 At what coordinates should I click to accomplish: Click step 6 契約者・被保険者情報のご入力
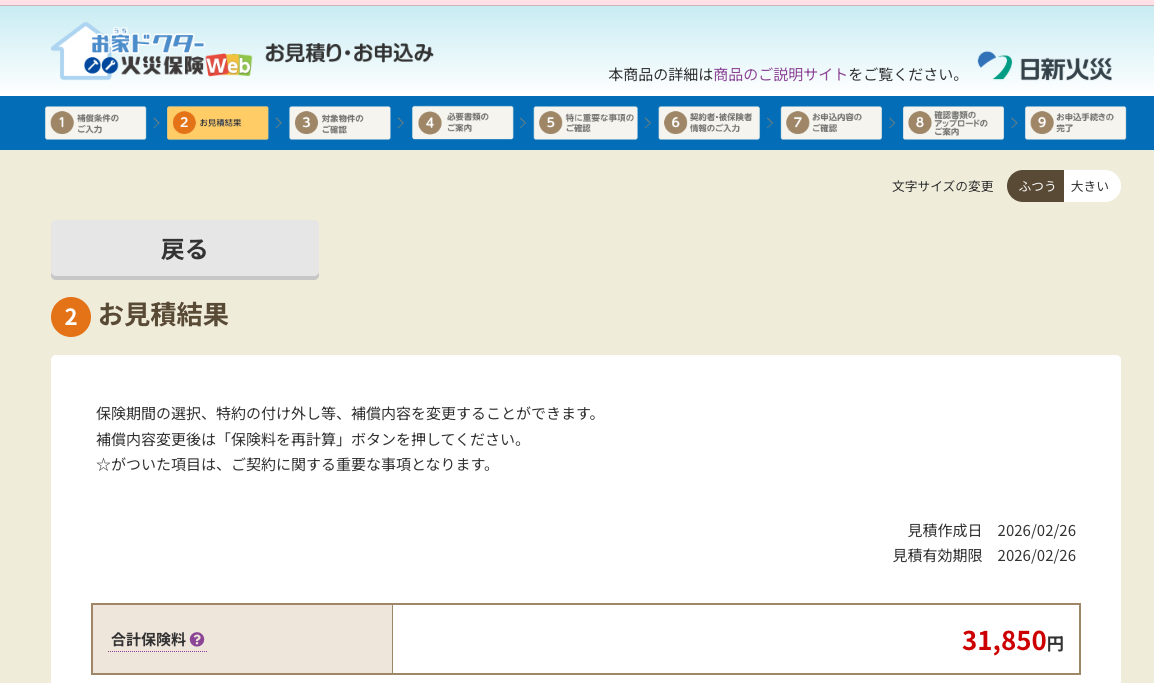click(709, 123)
